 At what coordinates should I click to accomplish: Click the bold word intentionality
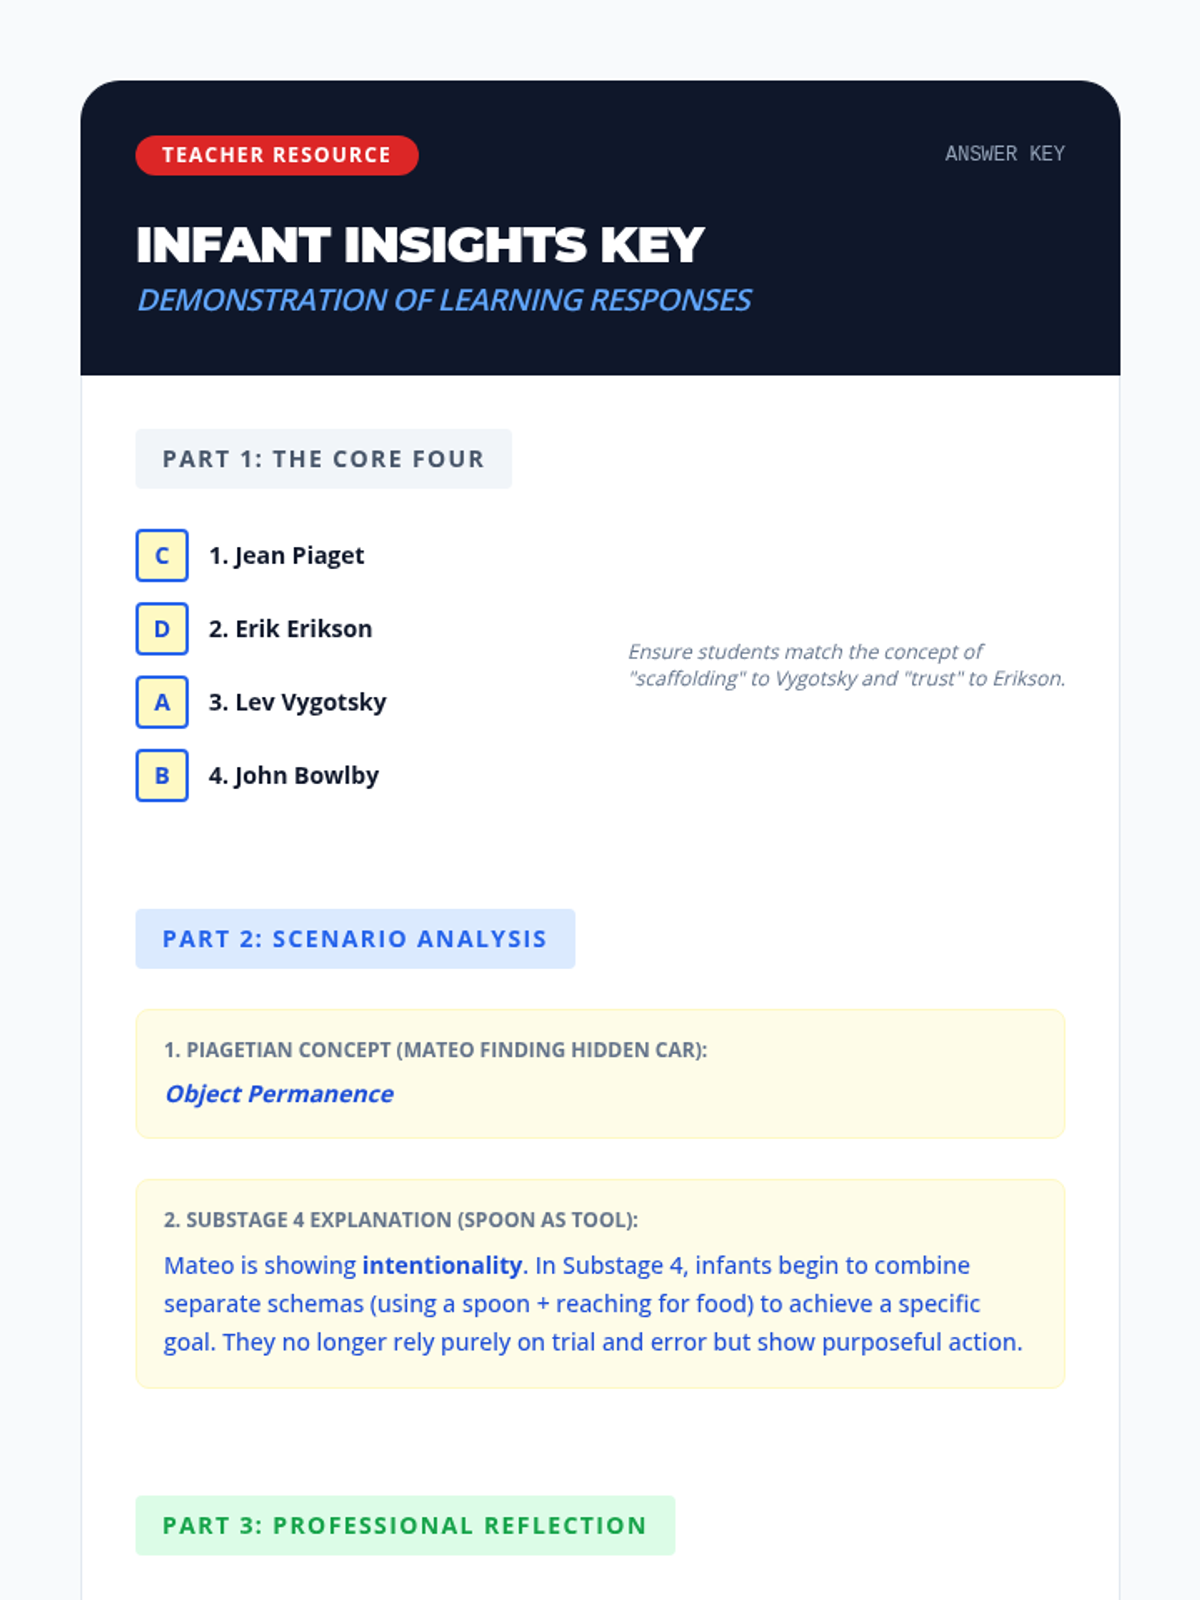tap(442, 1265)
